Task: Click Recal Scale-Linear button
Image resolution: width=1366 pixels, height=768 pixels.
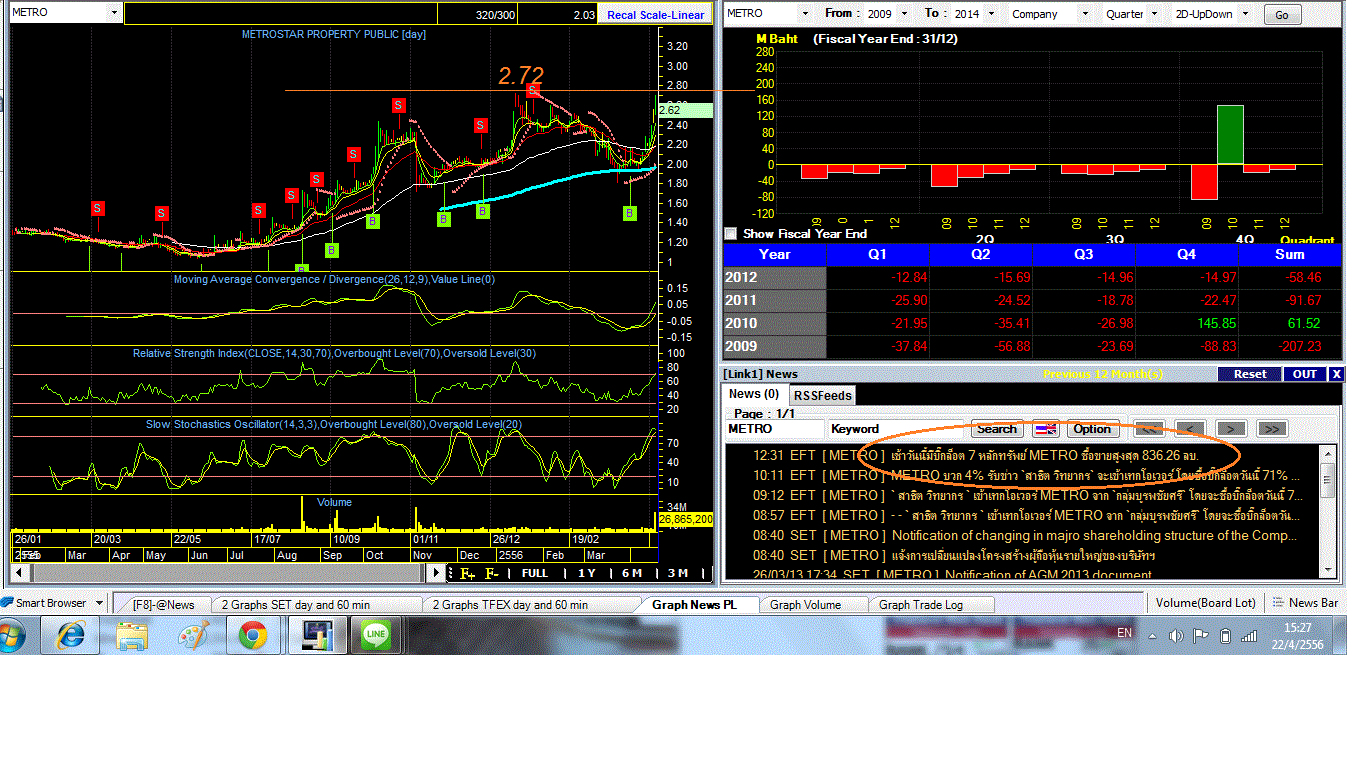Action: (655, 14)
